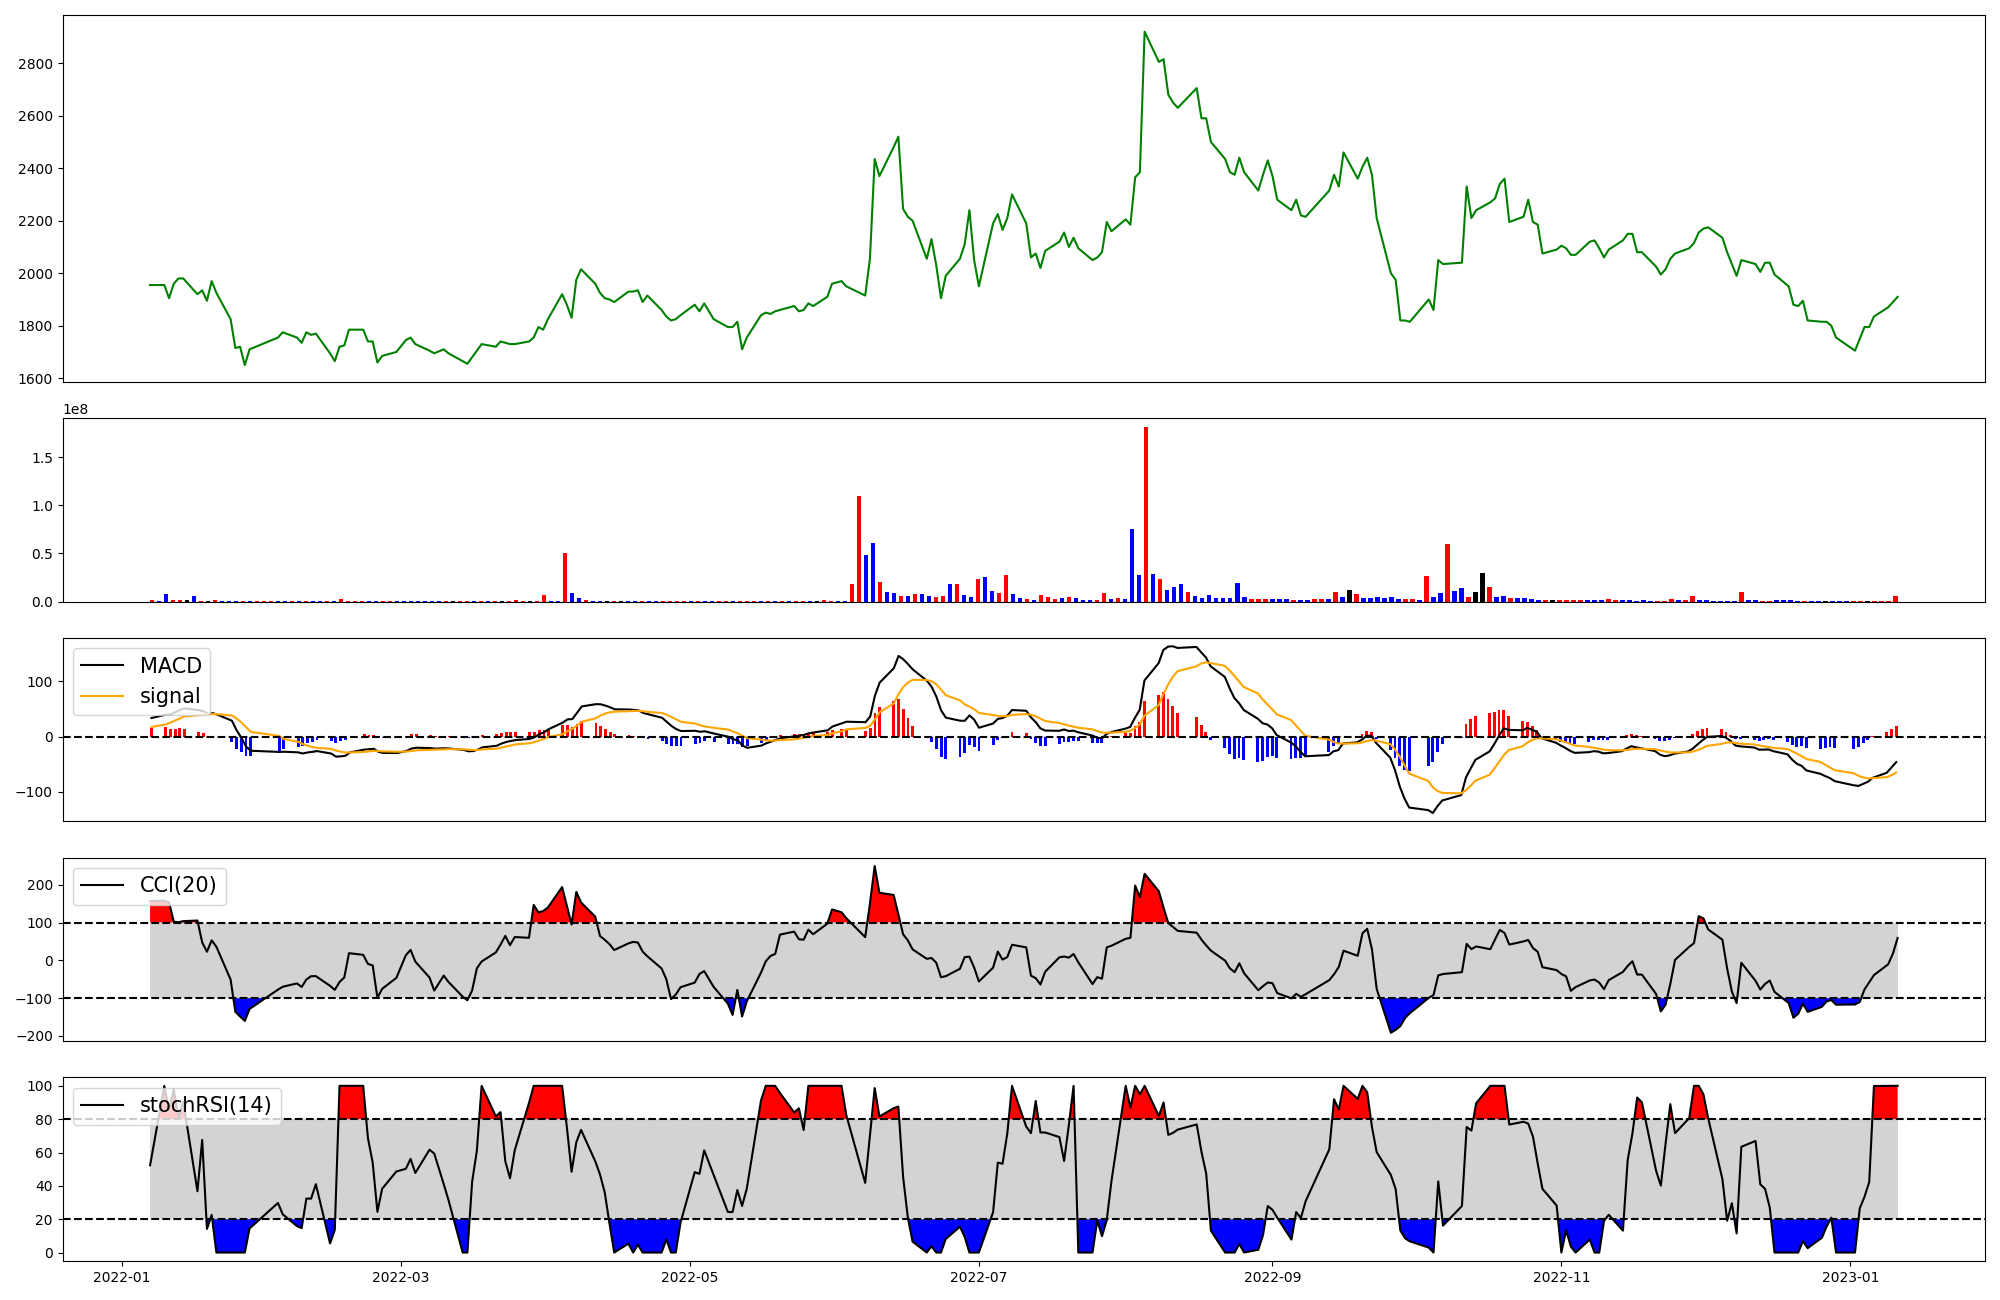
Task: Click the 2022-05 date axis label
Action: coord(690,1277)
